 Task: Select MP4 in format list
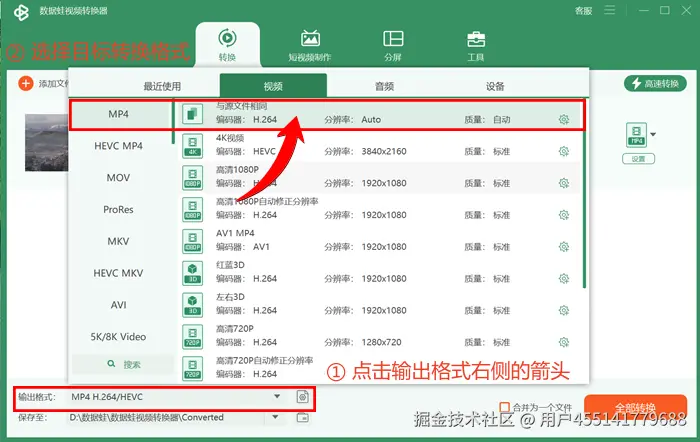(x=118, y=114)
